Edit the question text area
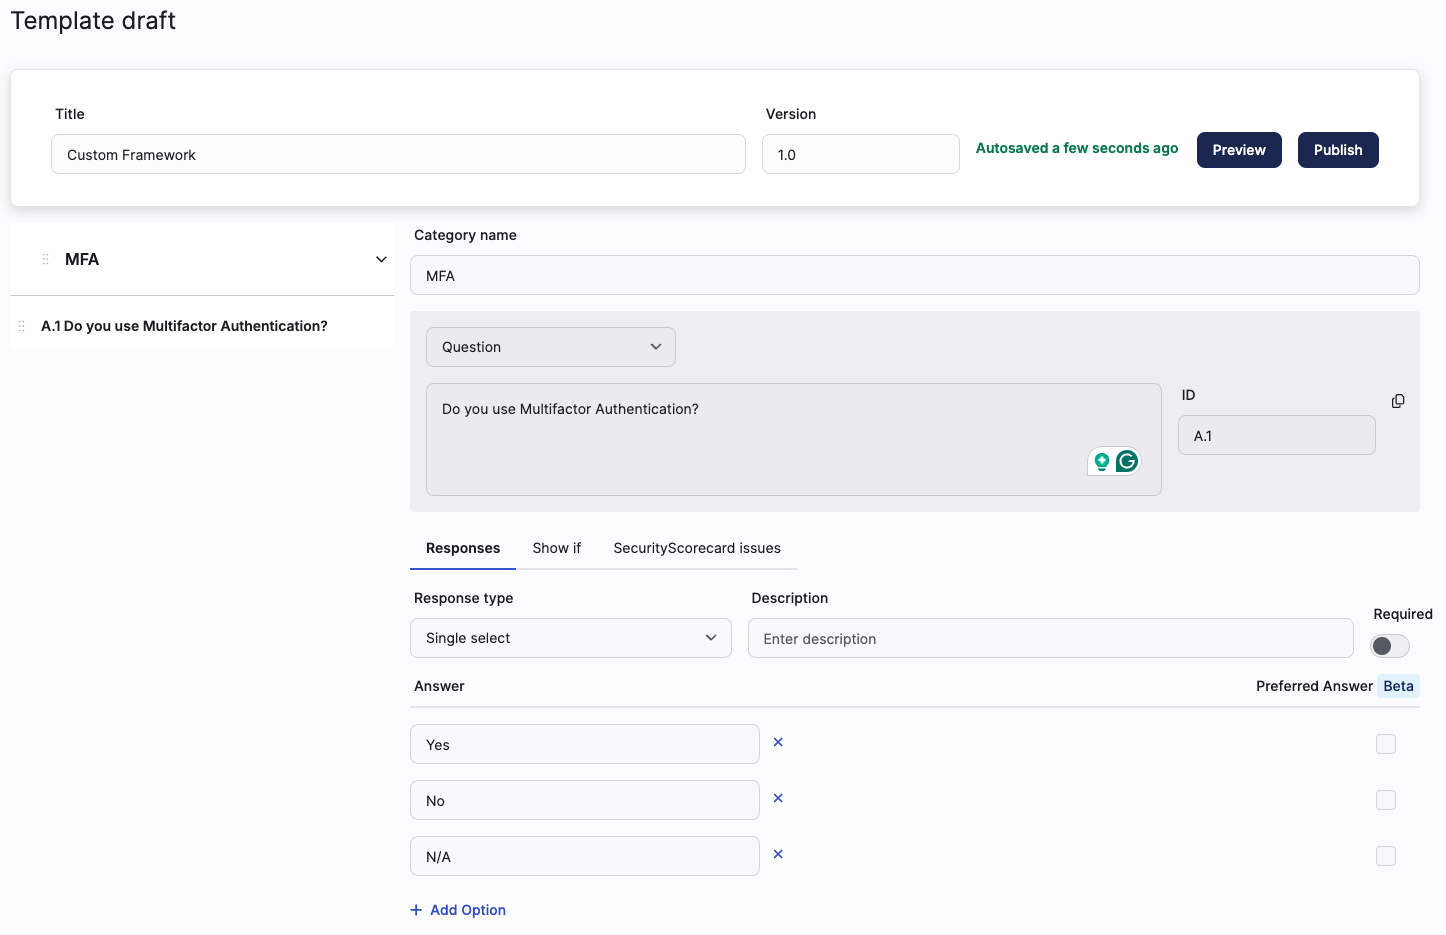 click(794, 439)
